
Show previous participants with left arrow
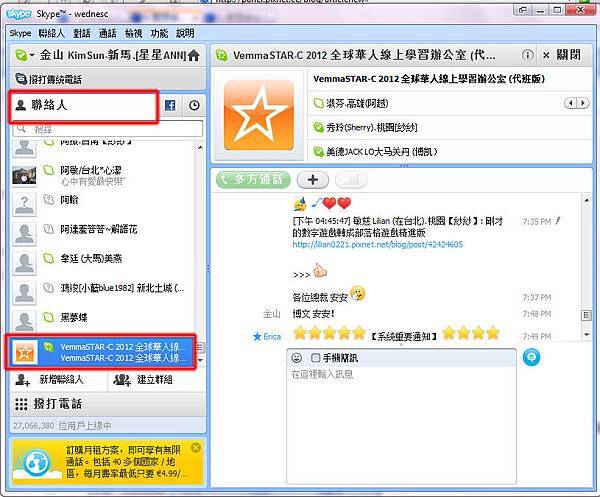point(571,103)
